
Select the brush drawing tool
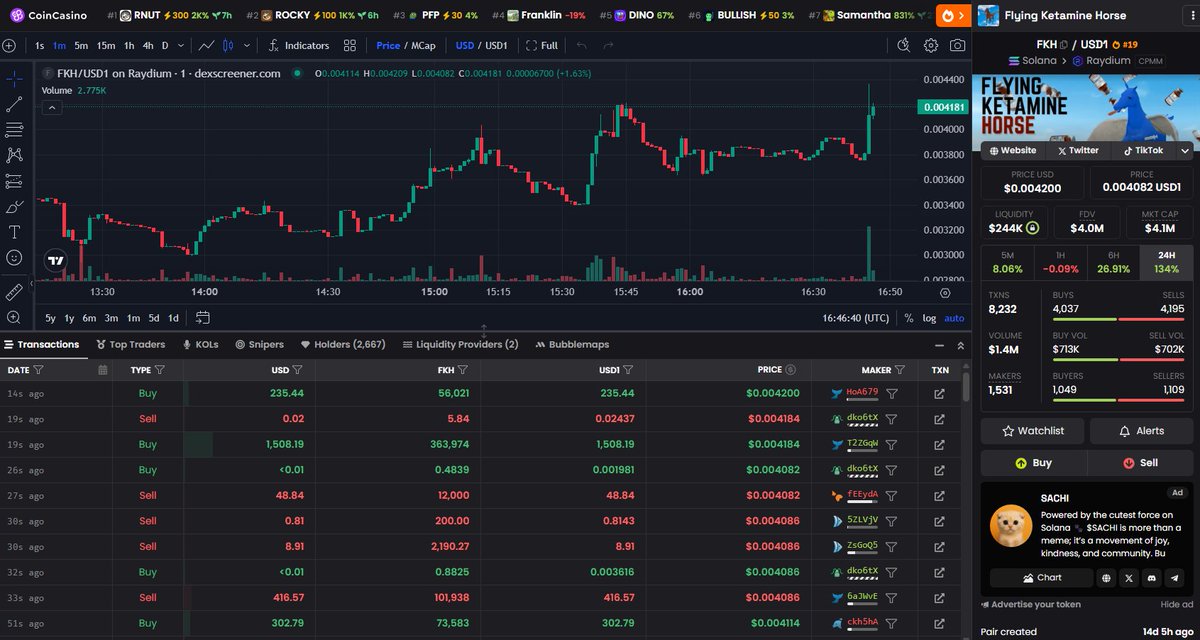coord(14,207)
